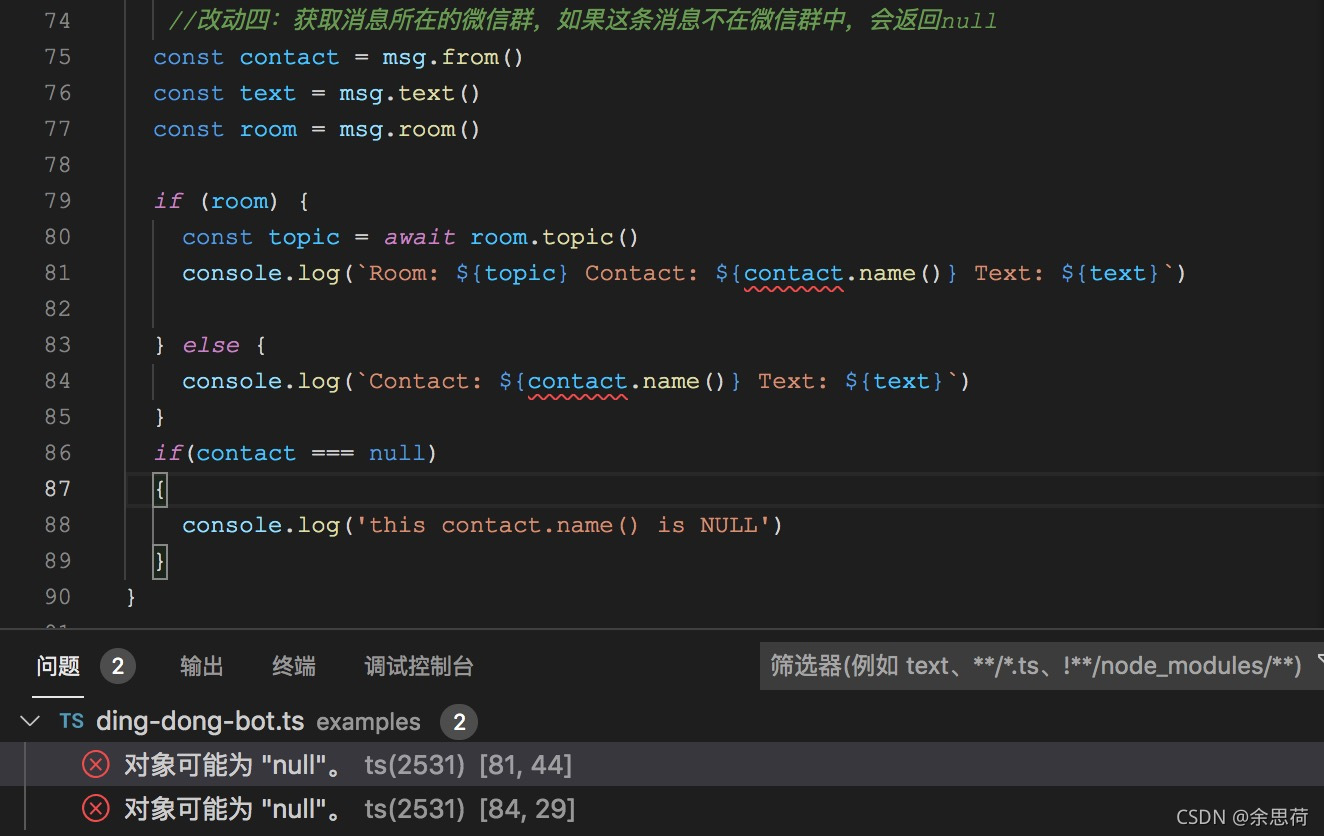
Task: Click room.topic() on line 80
Action: click(x=554, y=237)
